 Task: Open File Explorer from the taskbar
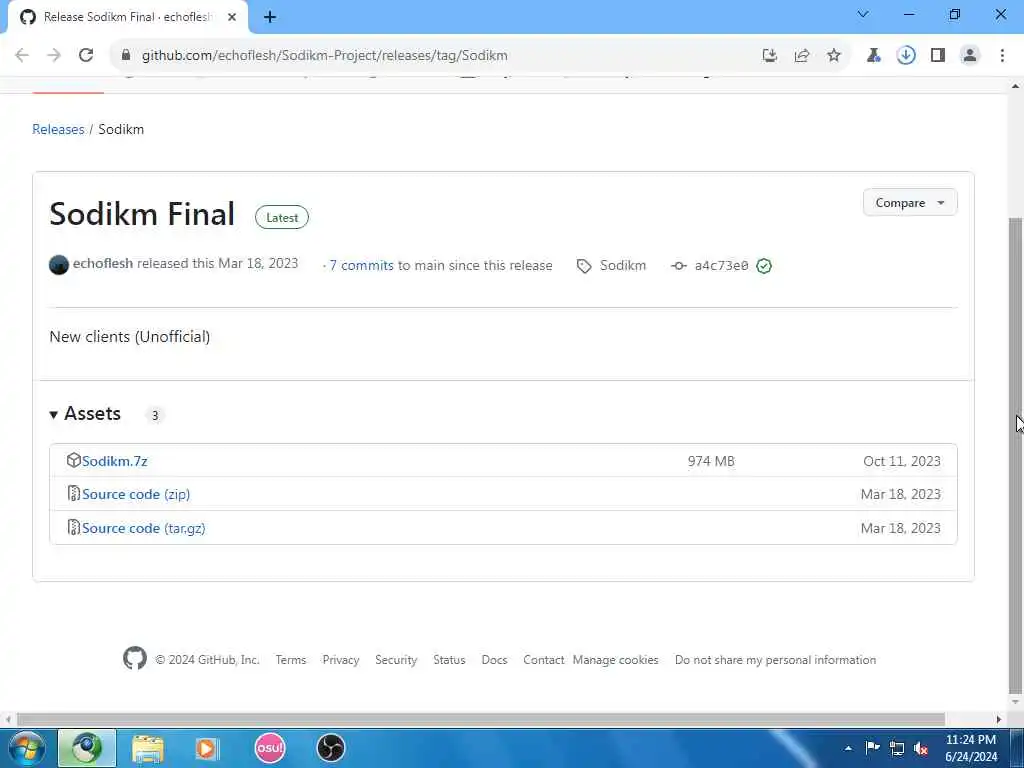[148, 748]
